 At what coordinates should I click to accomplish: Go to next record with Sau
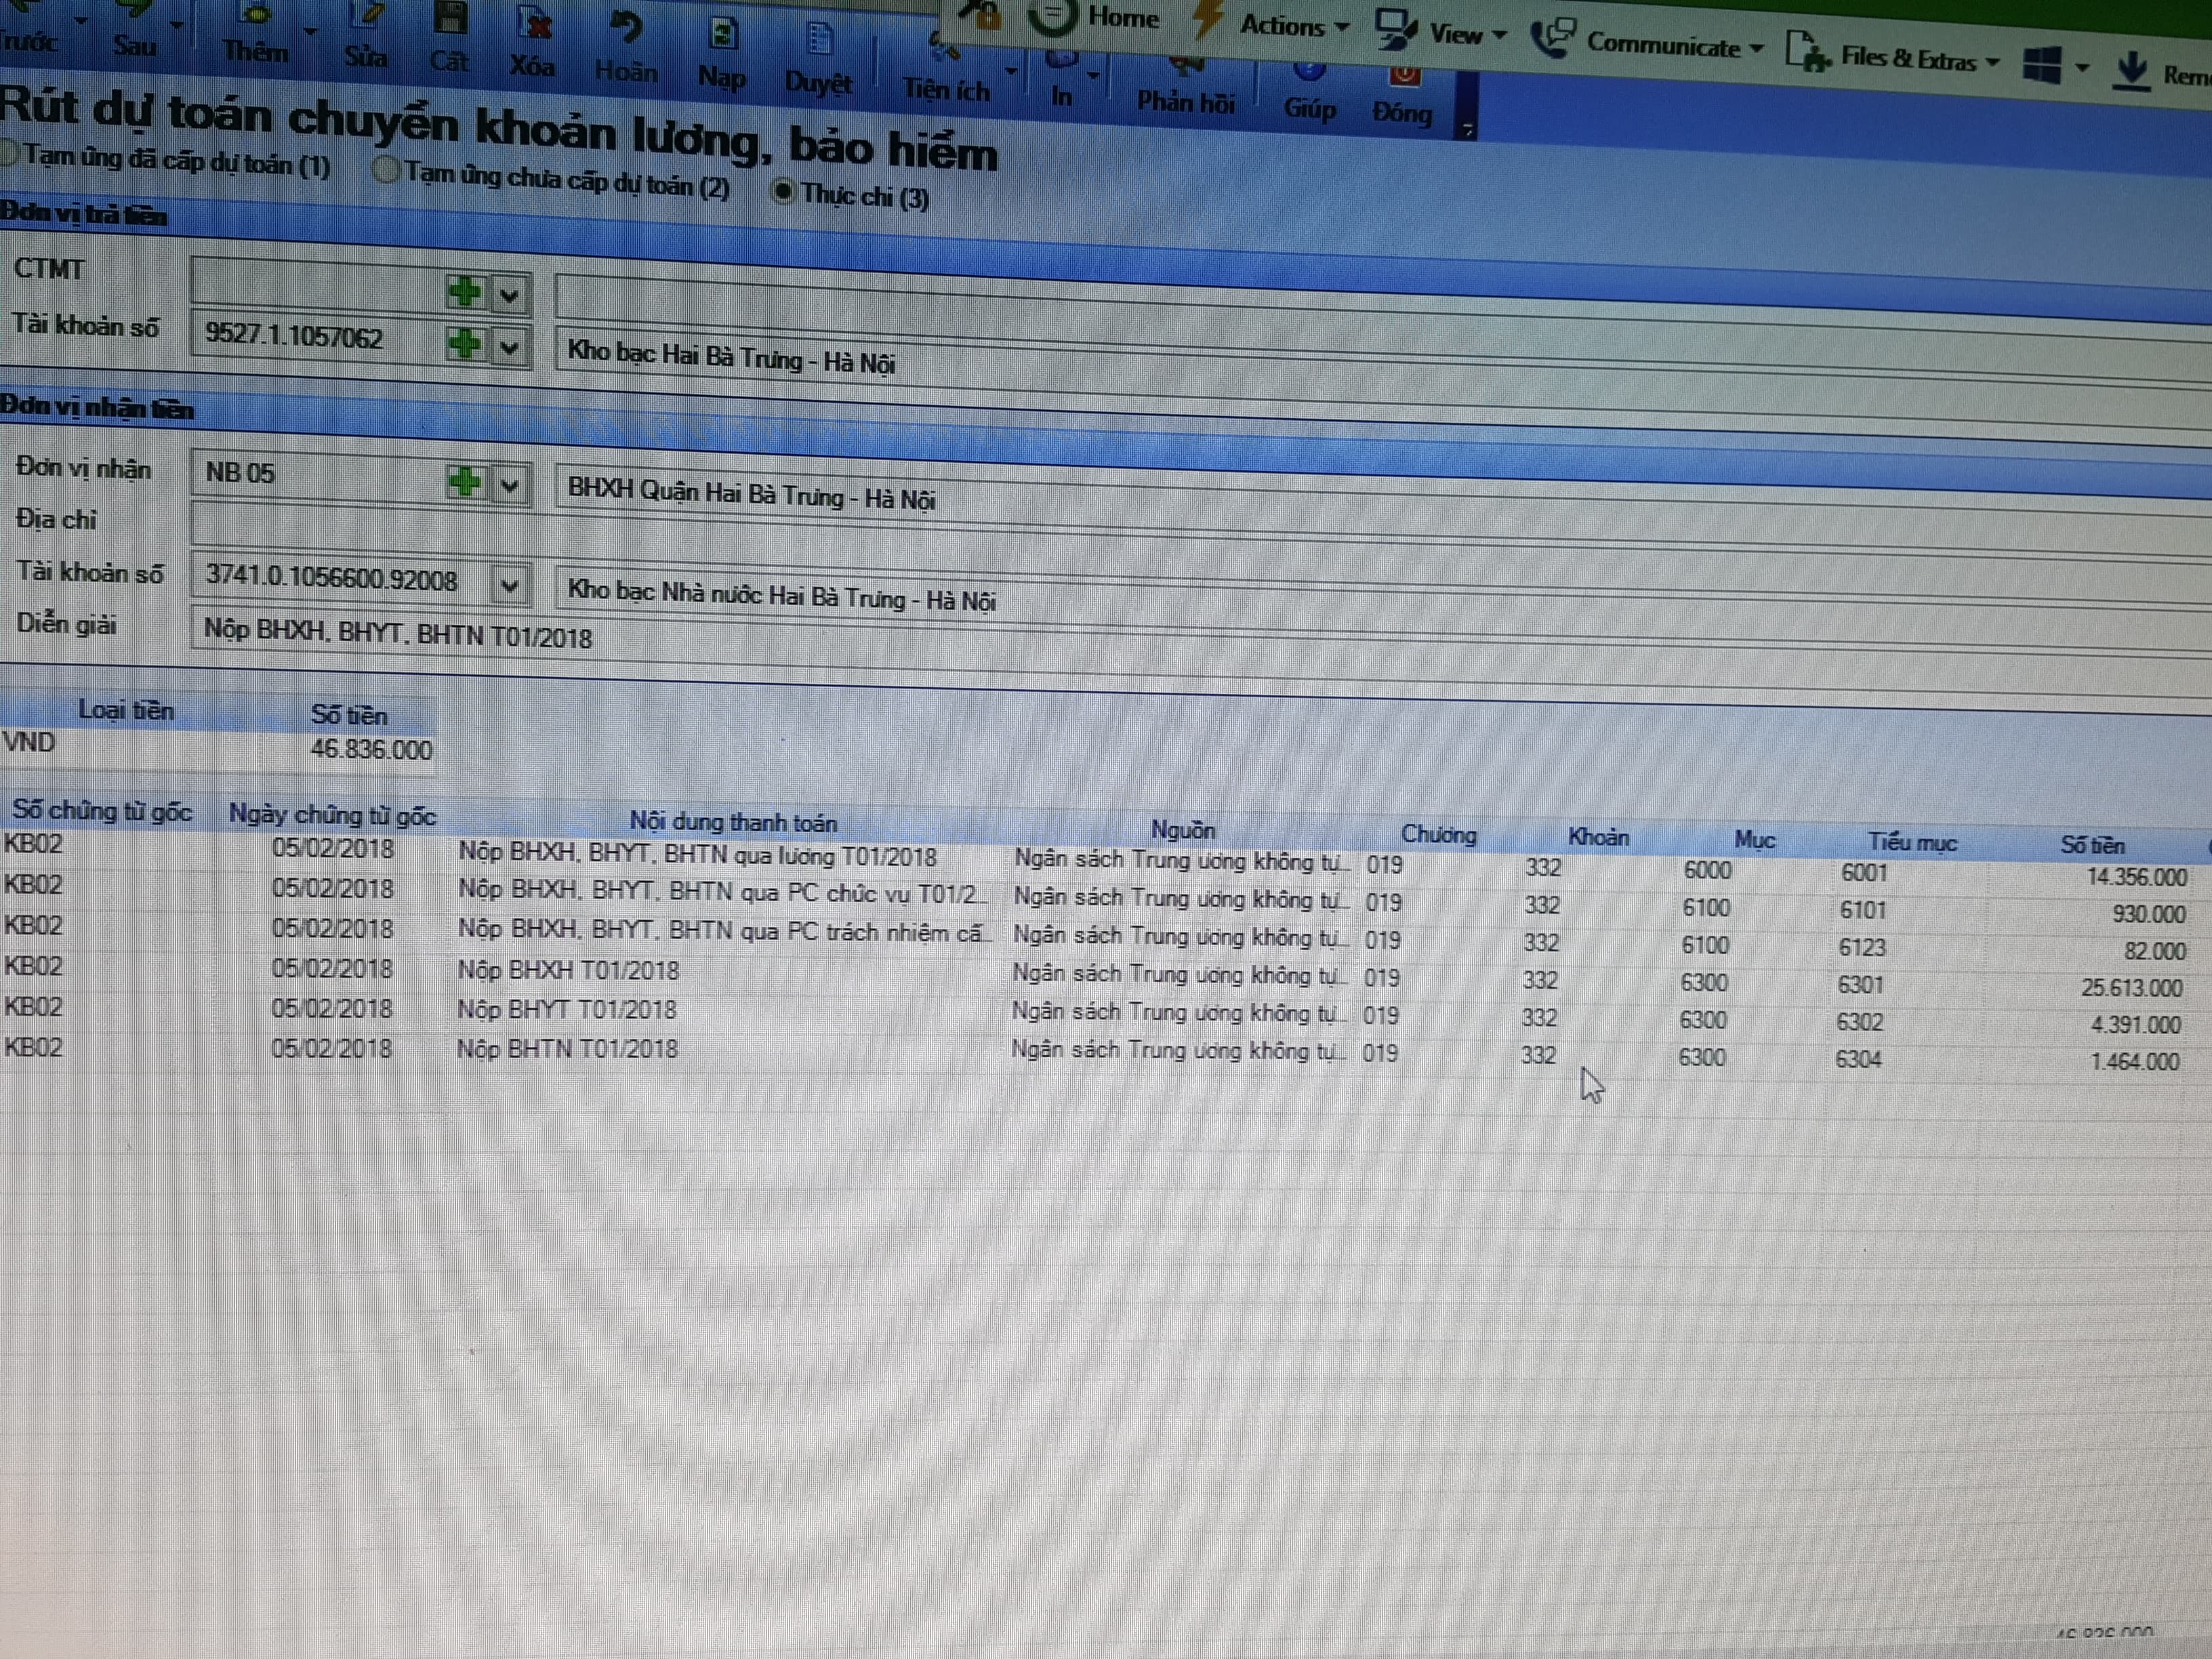[x=133, y=30]
